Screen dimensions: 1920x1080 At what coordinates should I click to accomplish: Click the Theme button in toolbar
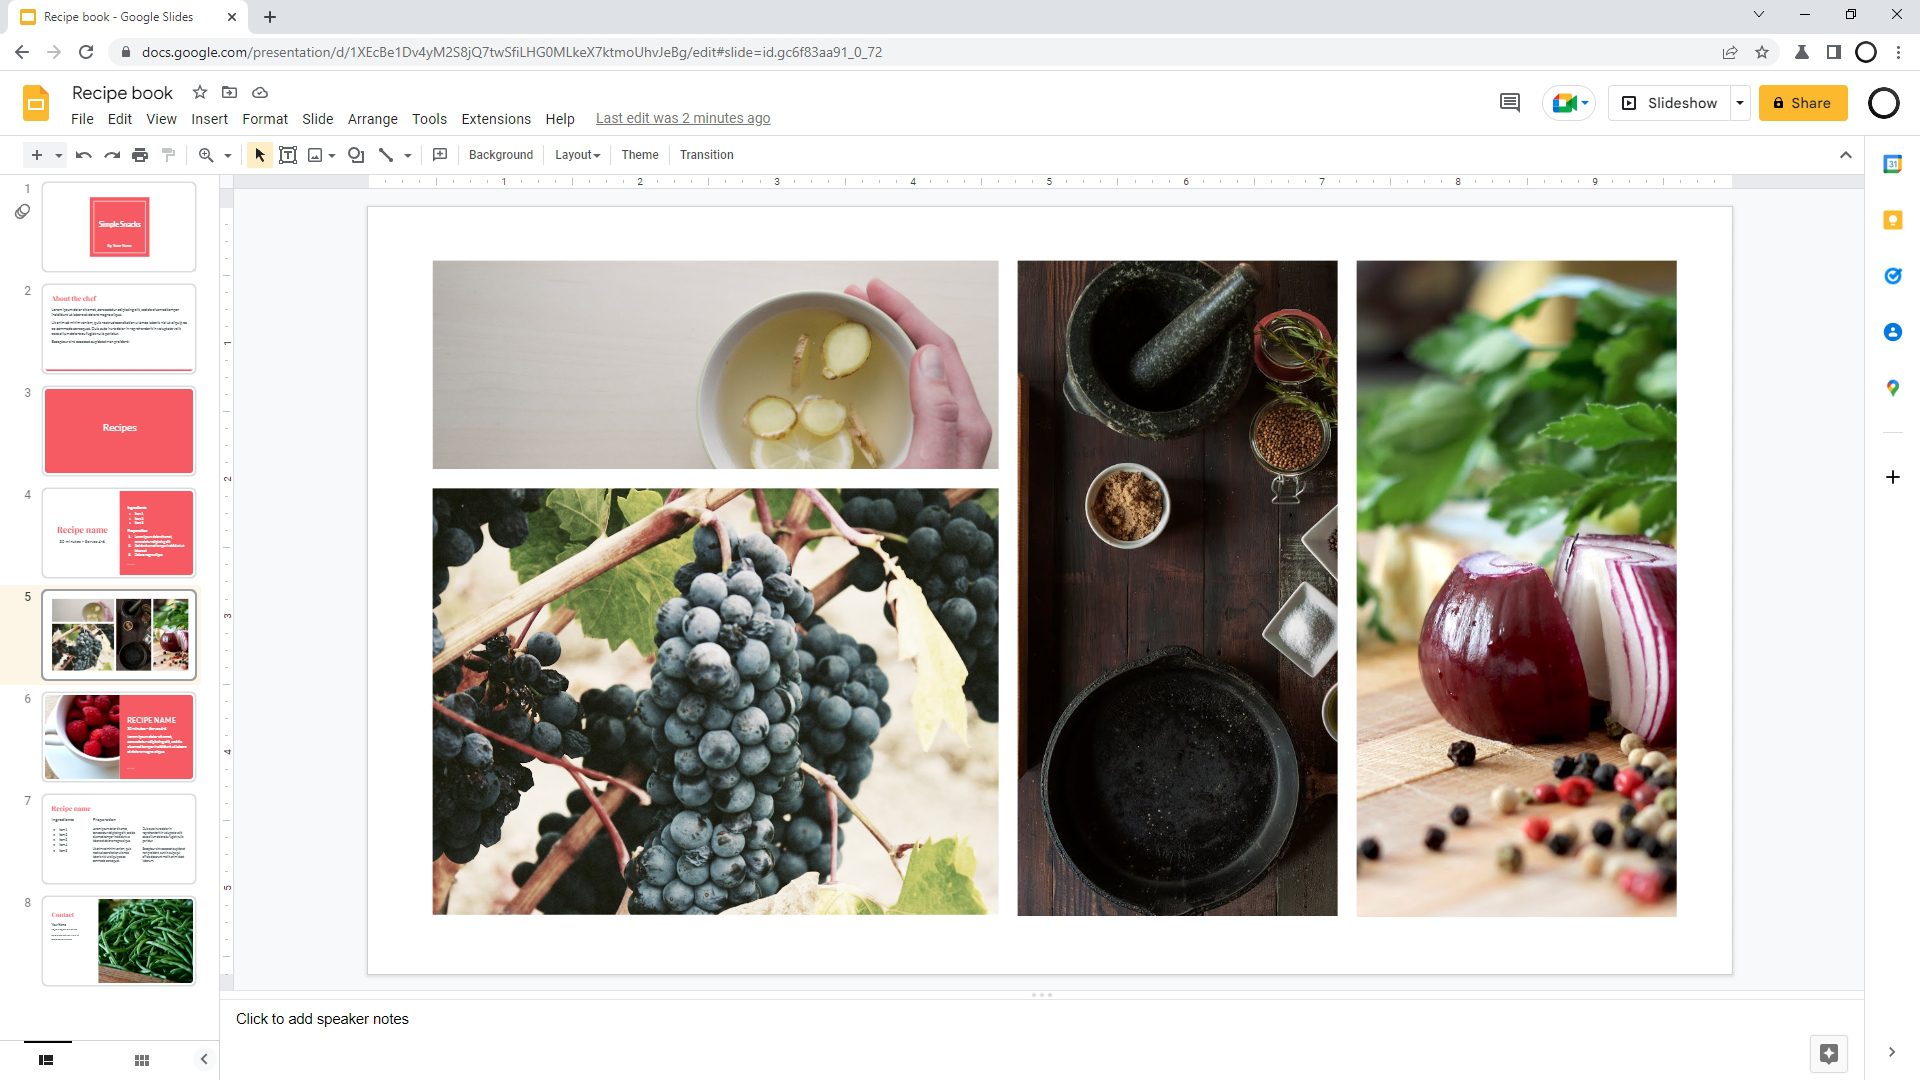coord(640,154)
